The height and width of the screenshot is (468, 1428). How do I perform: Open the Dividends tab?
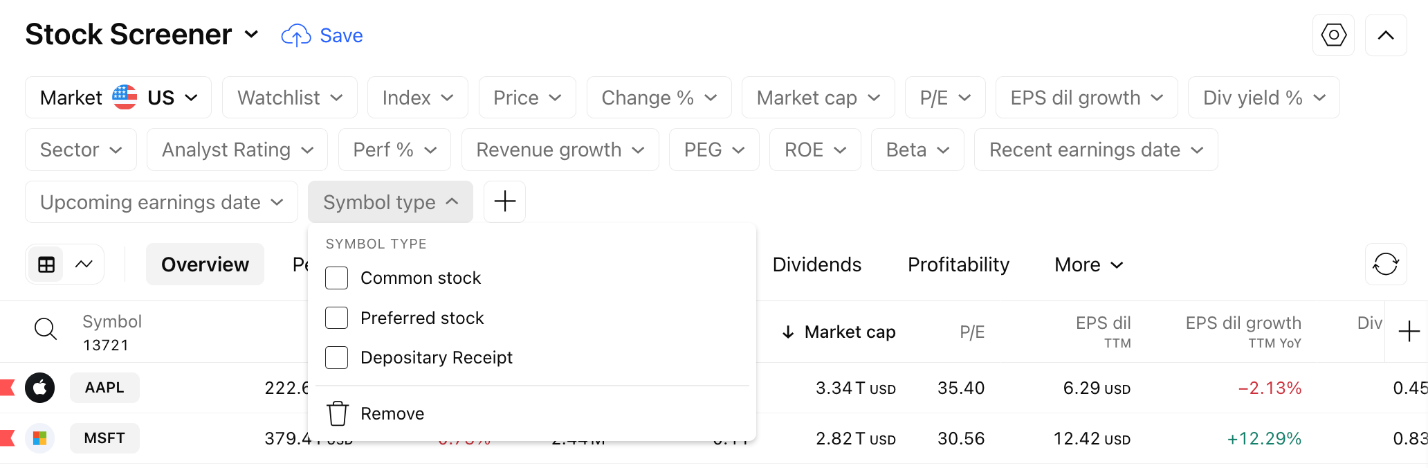(817, 265)
